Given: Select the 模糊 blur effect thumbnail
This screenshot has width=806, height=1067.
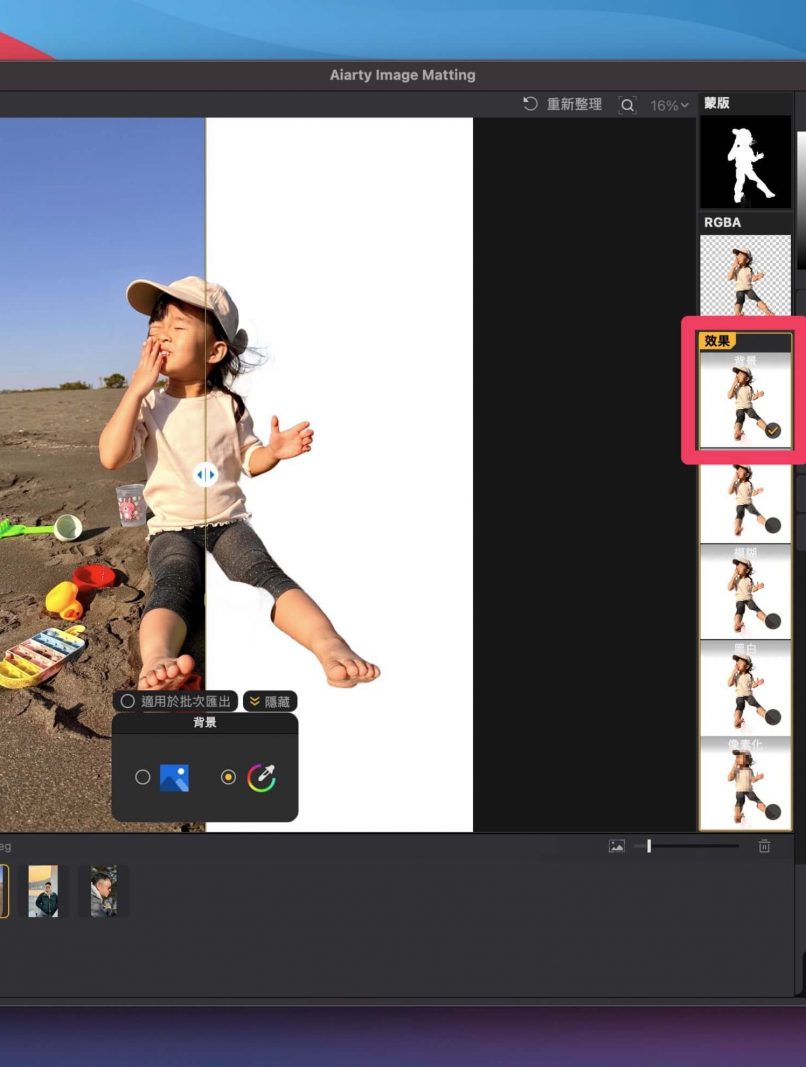Looking at the screenshot, I should coord(745,592).
